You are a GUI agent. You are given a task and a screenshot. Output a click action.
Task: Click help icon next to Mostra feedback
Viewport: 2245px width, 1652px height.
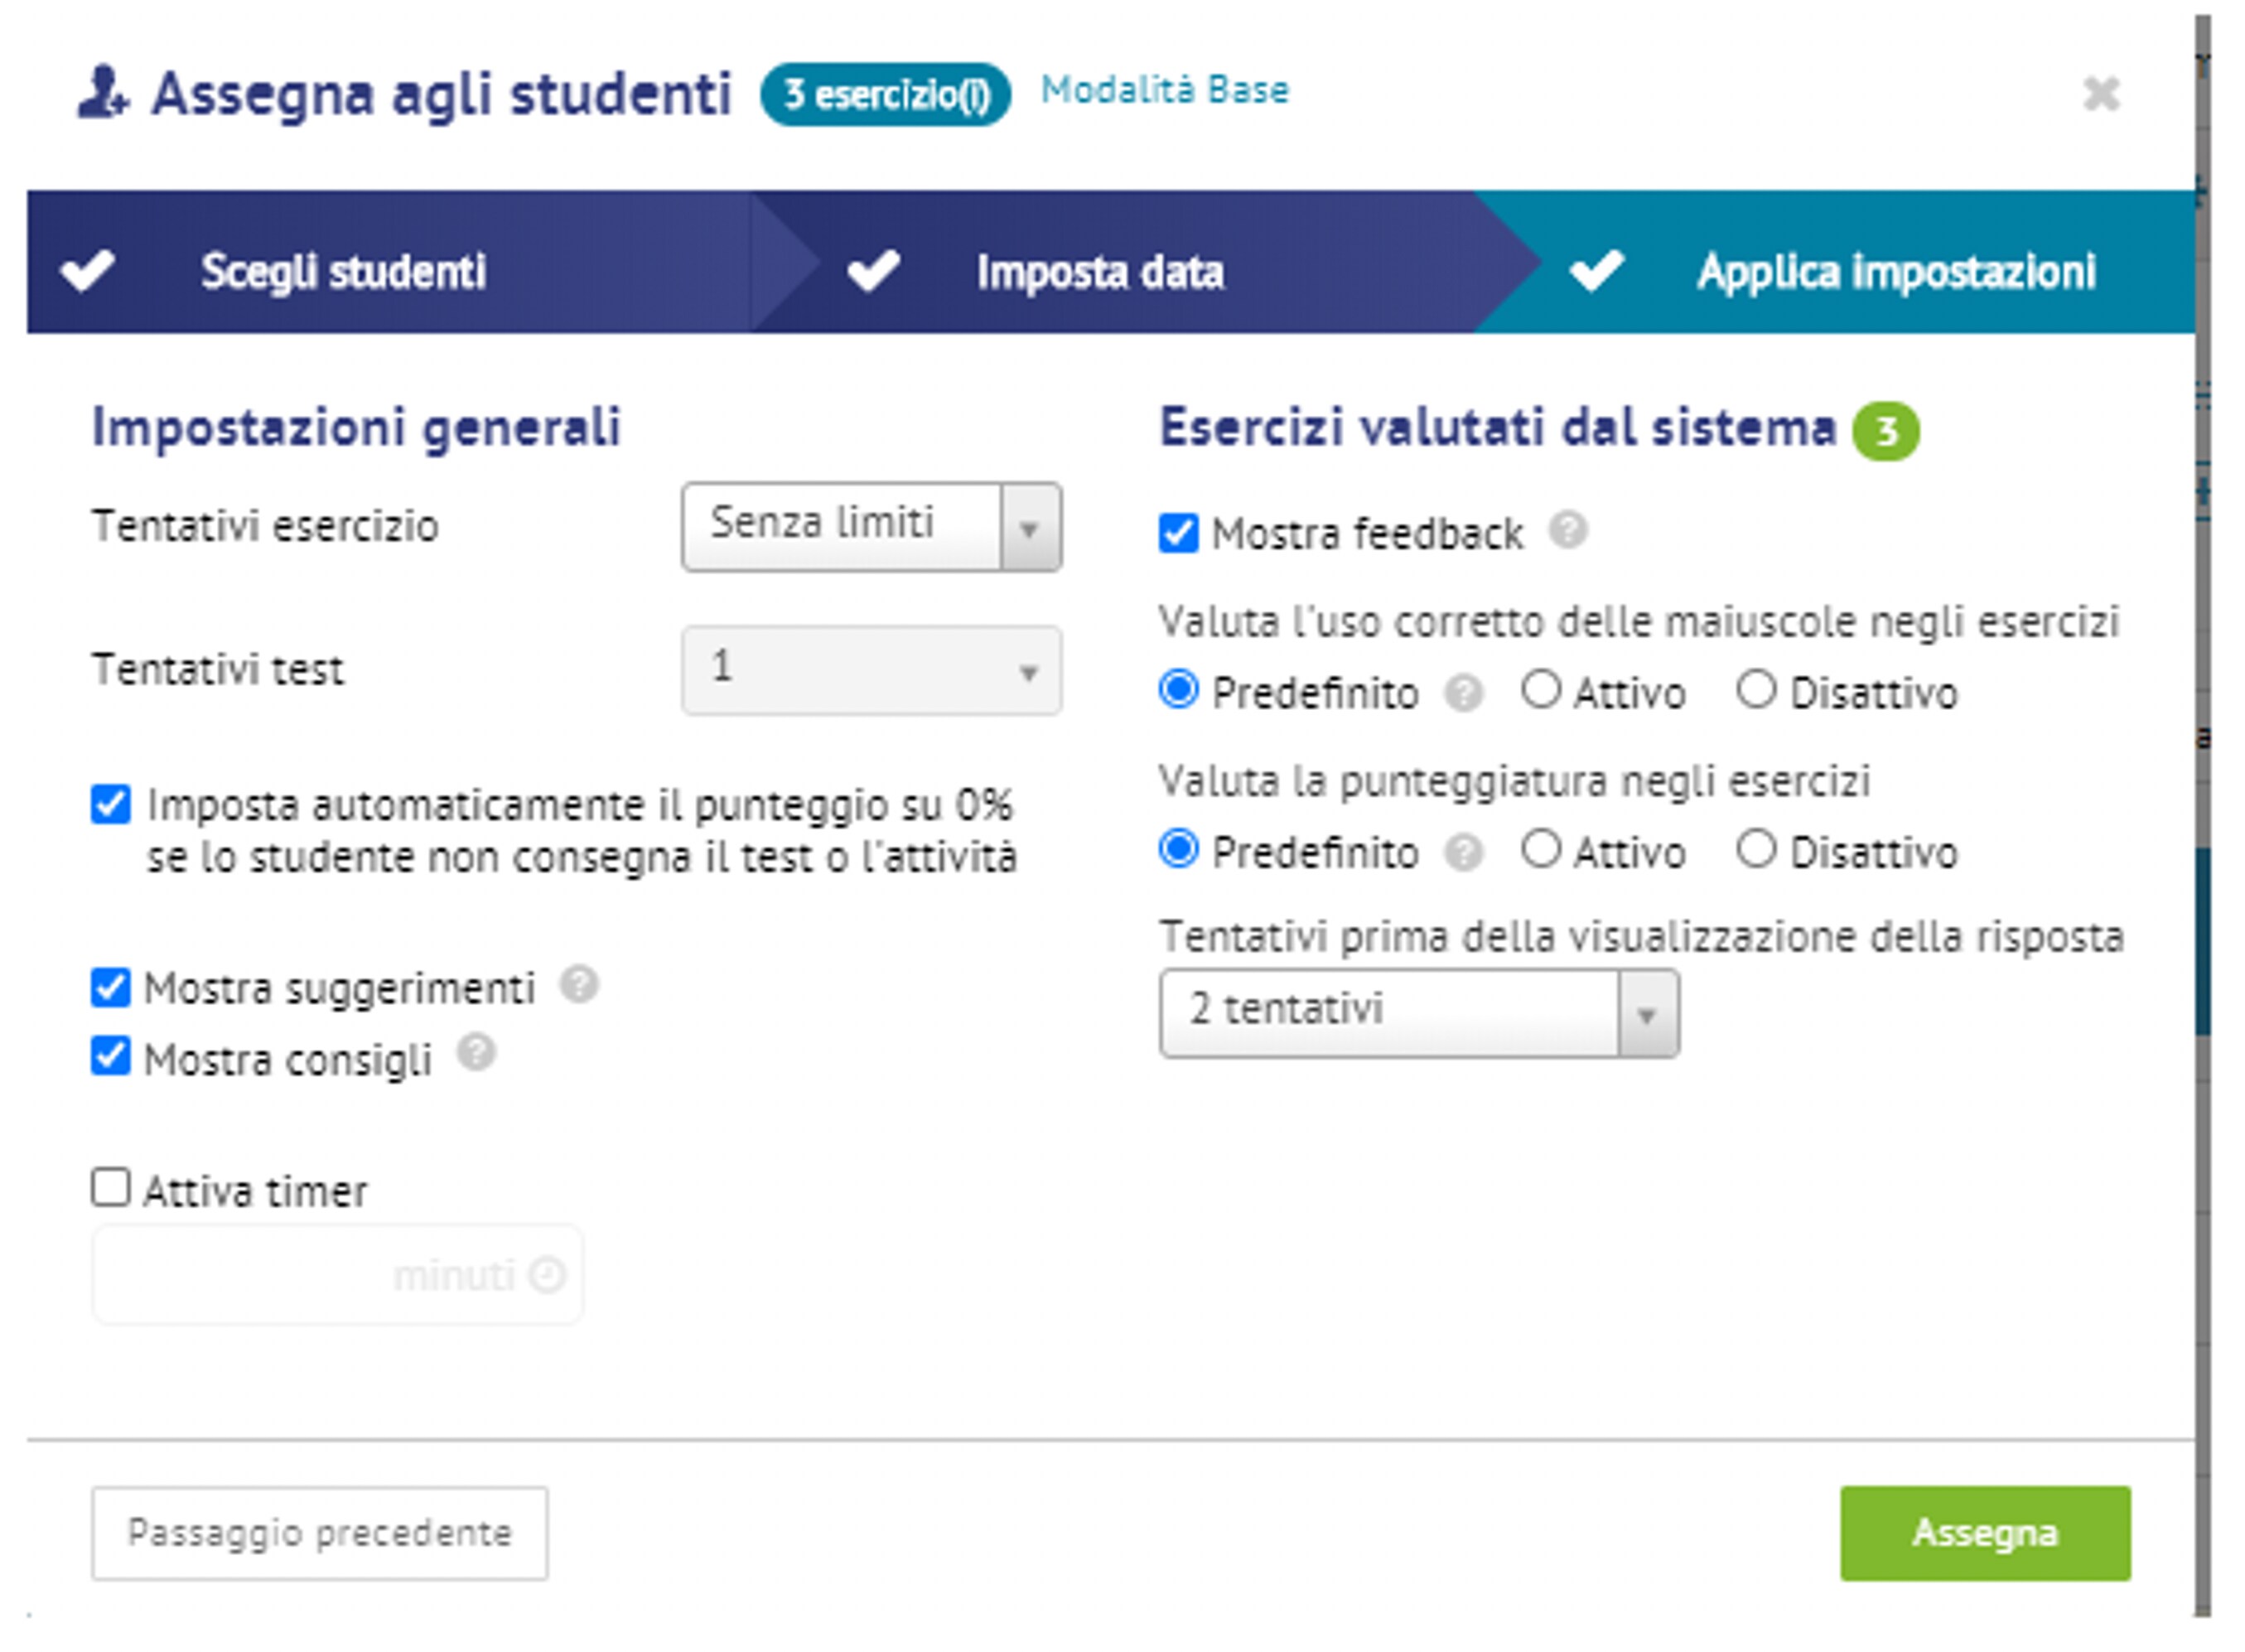pyautogui.click(x=1567, y=530)
